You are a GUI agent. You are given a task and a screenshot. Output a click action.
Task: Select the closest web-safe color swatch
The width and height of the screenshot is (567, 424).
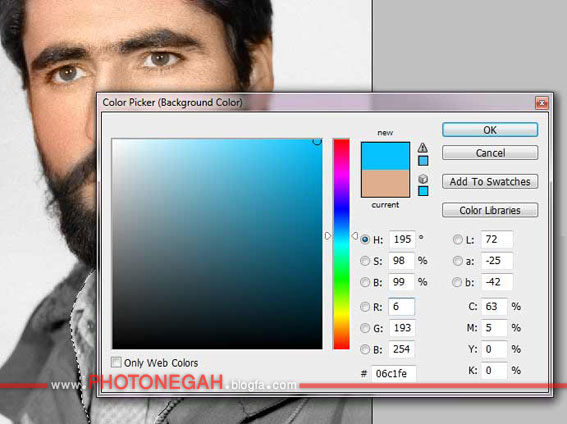[x=423, y=191]
